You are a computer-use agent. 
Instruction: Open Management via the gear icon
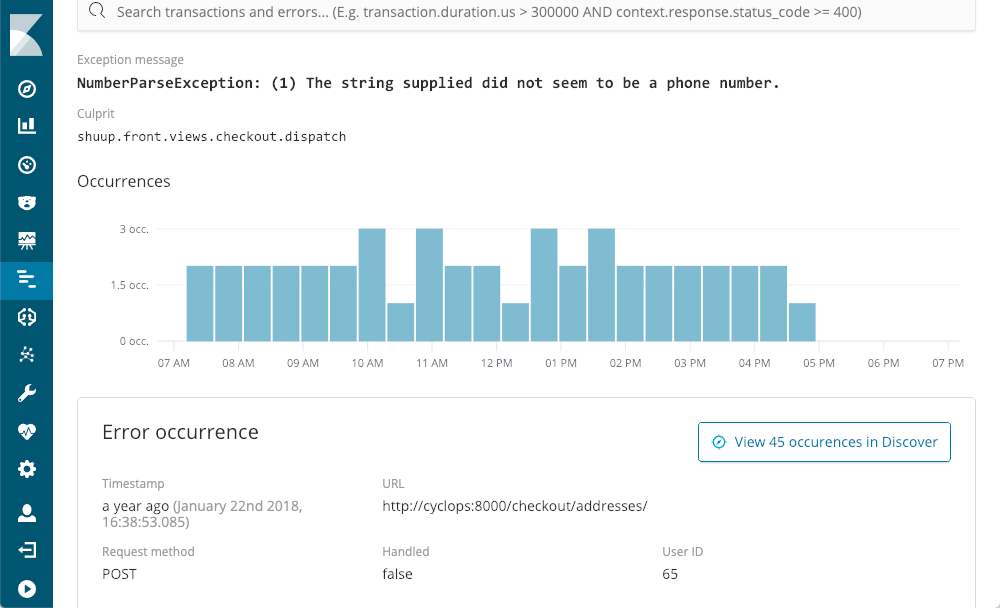pos(26,470)
